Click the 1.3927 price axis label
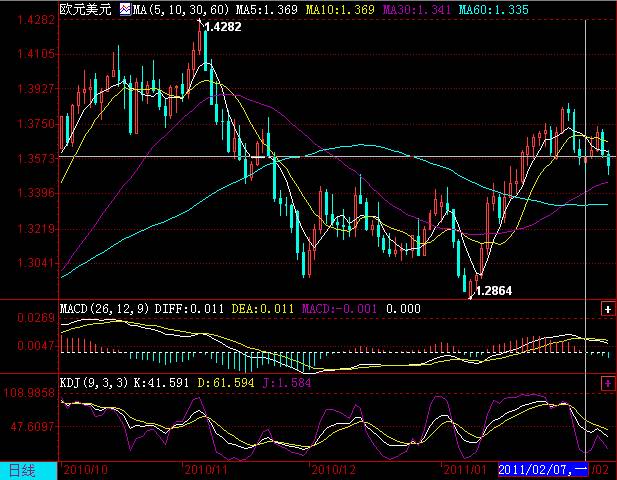Viewport: 617px width, 480px height. [x=36, y=89]
